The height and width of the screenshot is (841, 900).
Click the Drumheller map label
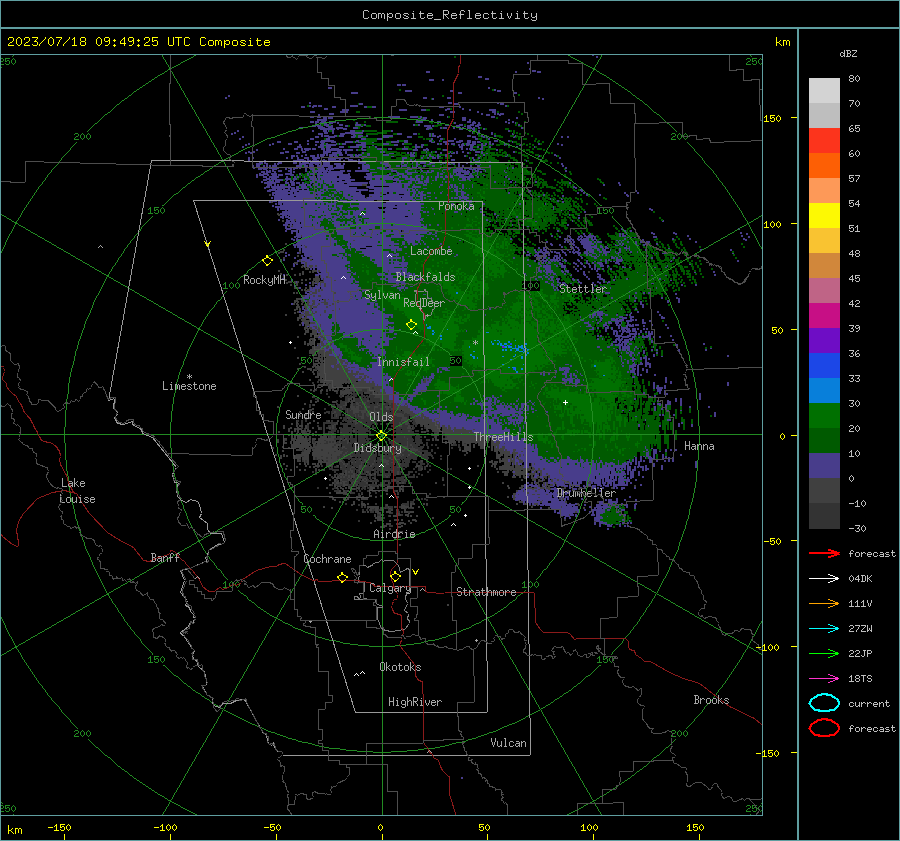click(586, 493)
